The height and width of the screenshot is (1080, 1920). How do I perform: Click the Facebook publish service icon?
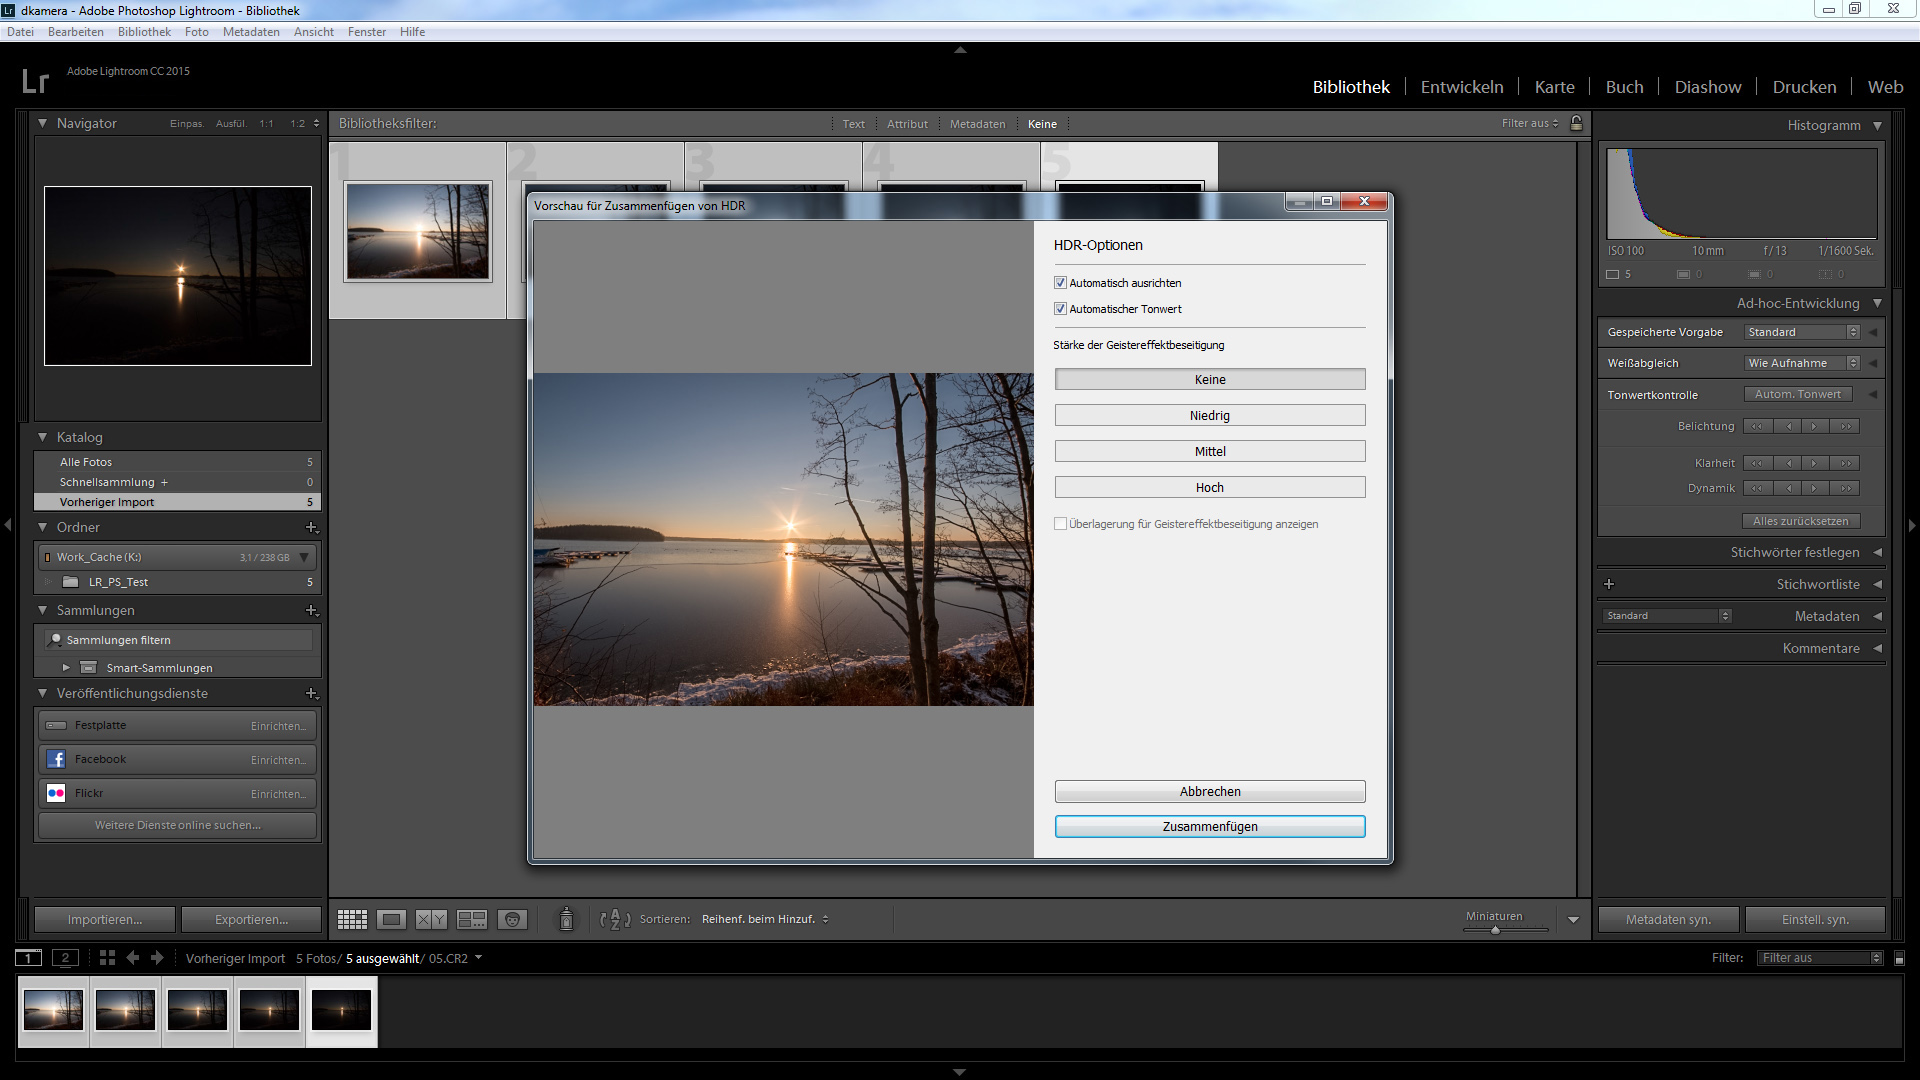click(56, 759)
